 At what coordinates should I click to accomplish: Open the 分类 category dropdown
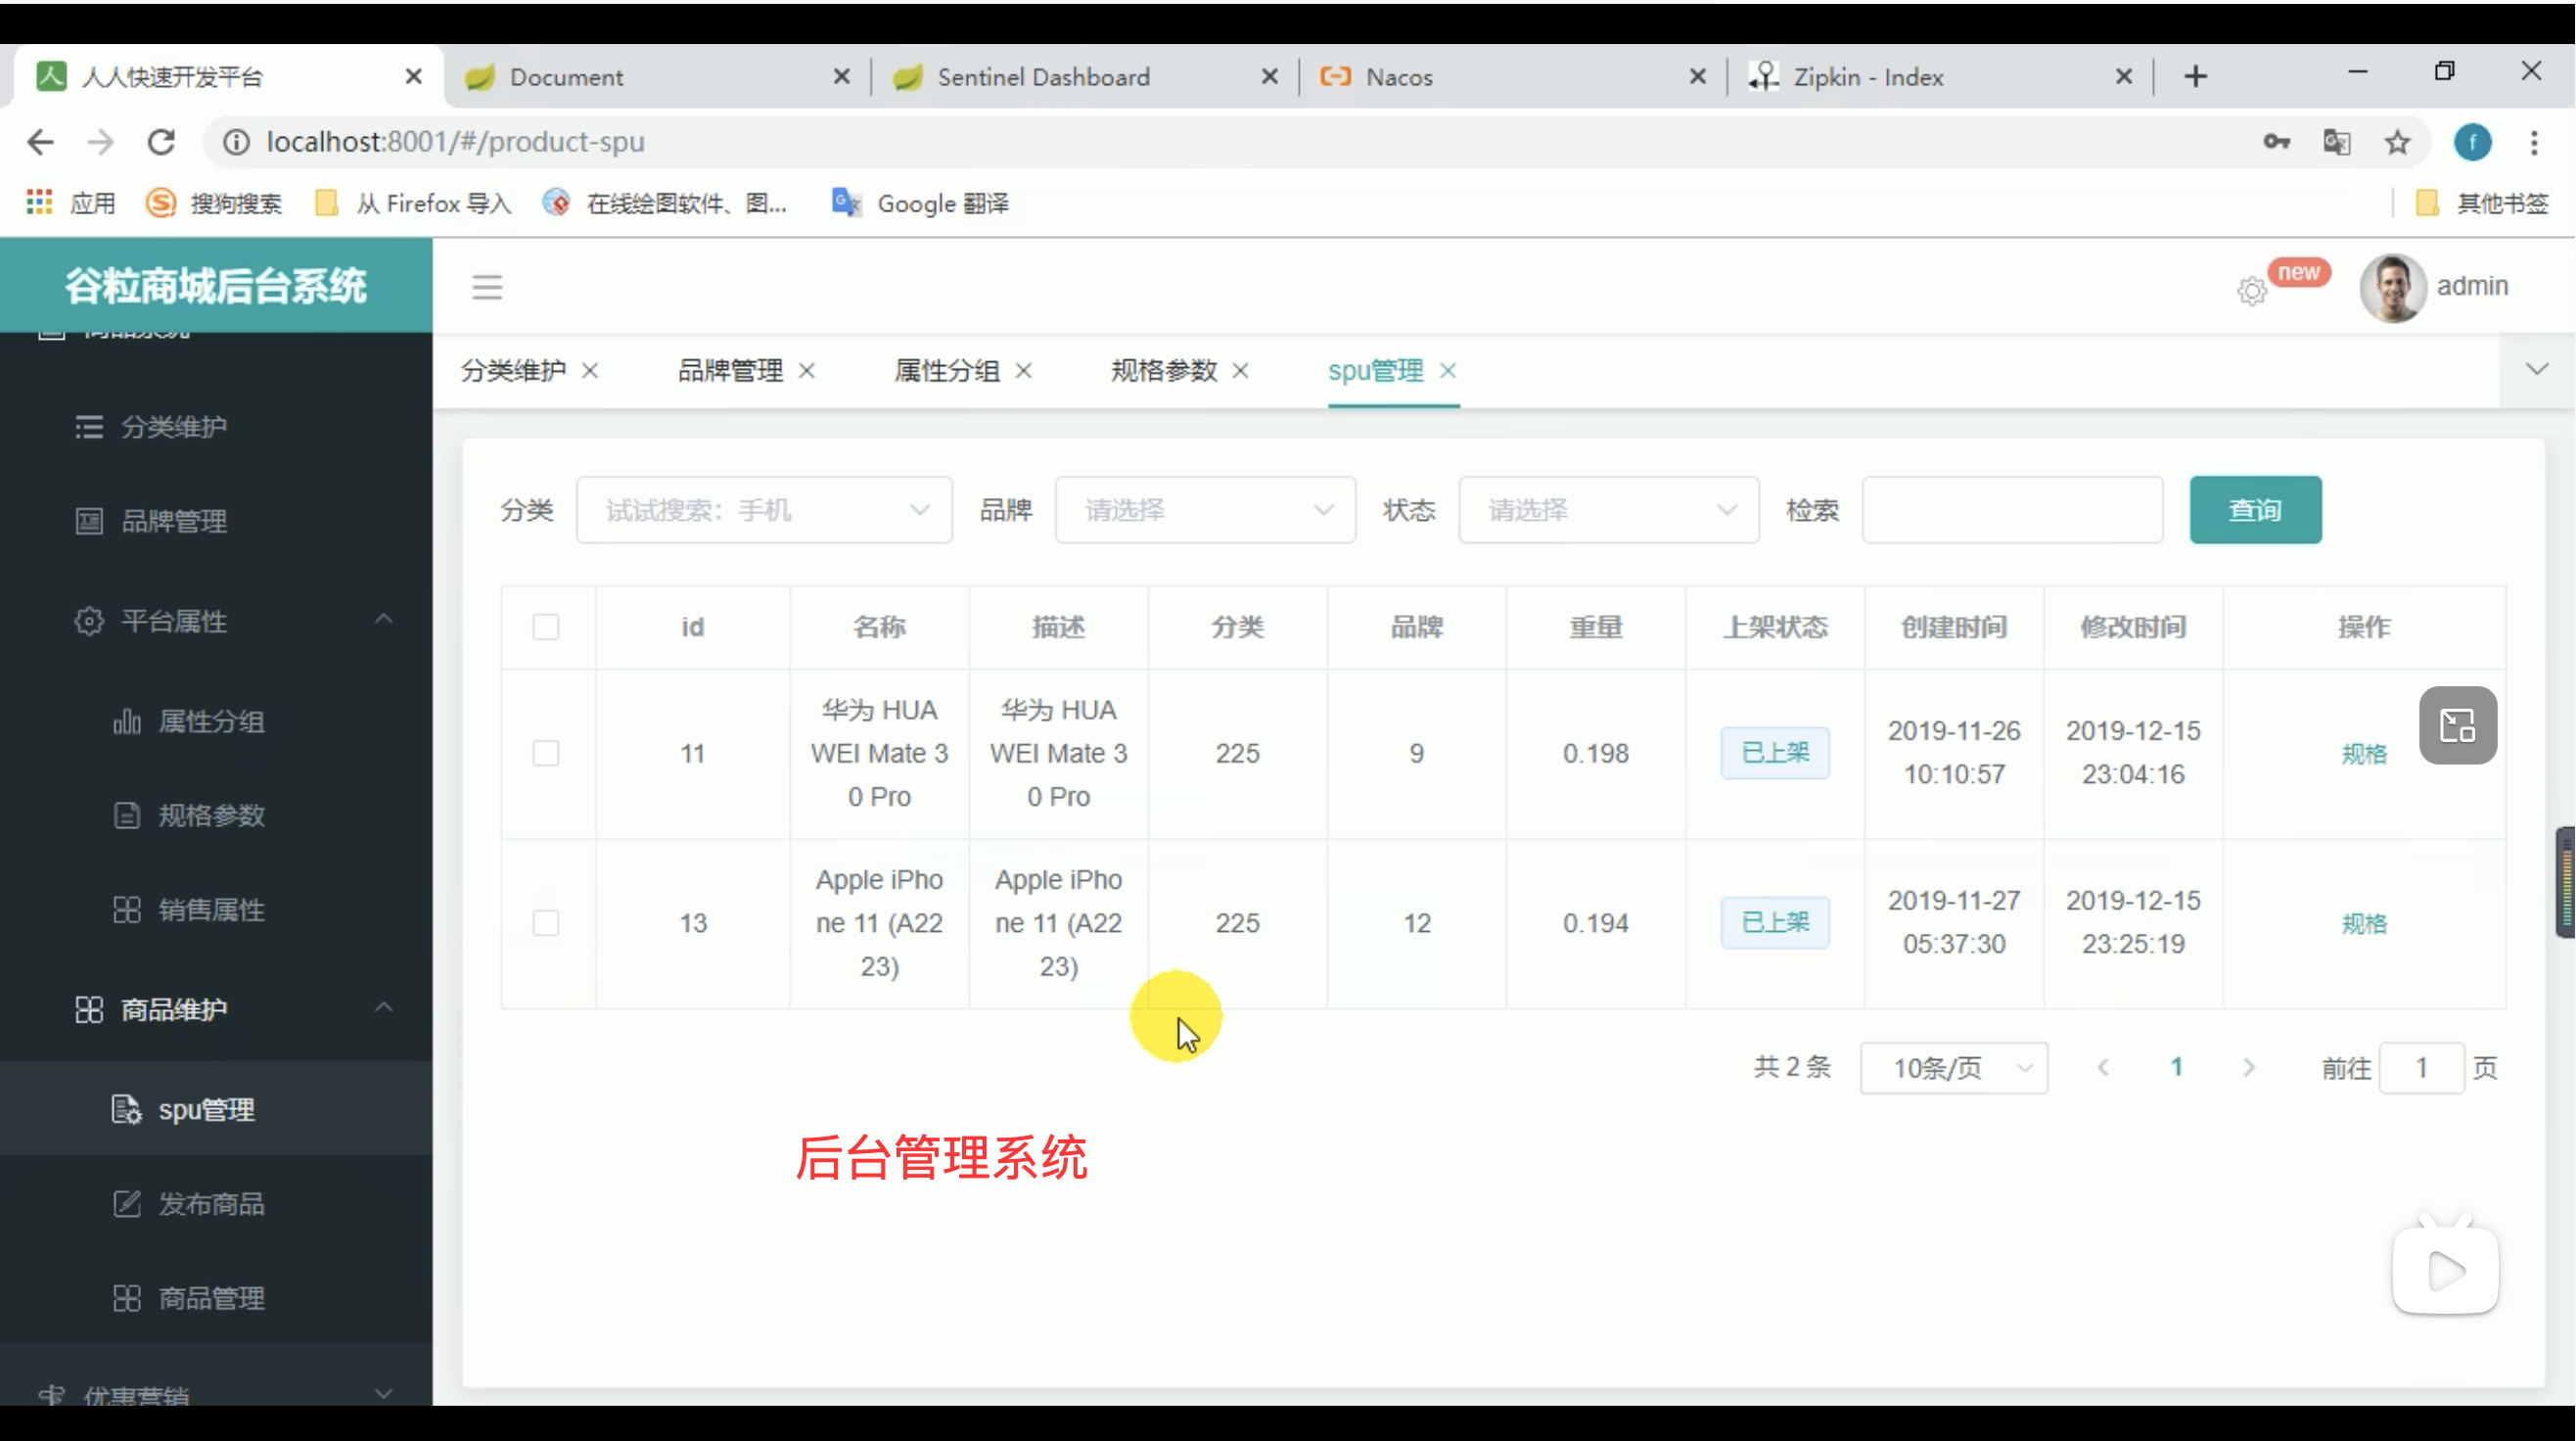pos(764,510)
